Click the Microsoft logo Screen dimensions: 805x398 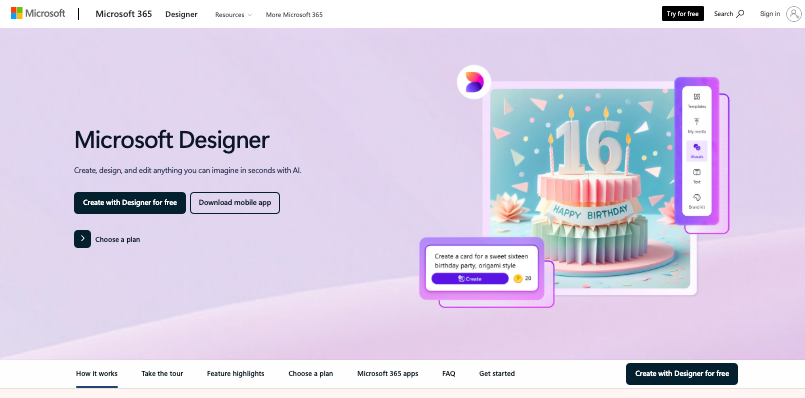(x=38, y=13)
